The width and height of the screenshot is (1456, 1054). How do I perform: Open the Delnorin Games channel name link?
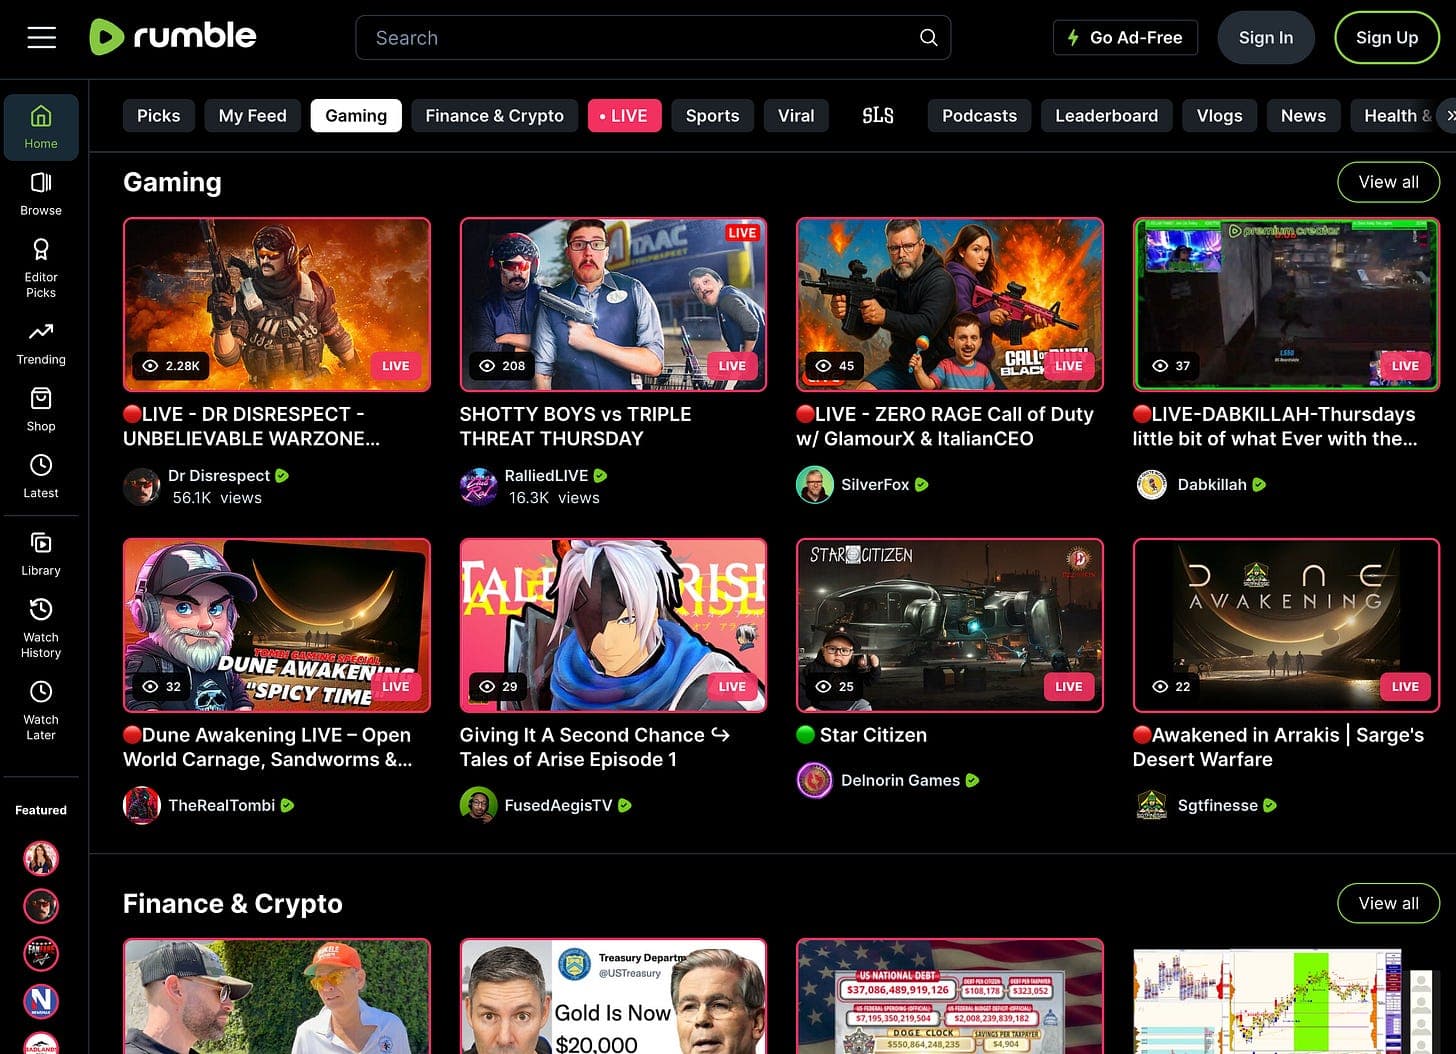pyautogui.click(x=900, y=781)
